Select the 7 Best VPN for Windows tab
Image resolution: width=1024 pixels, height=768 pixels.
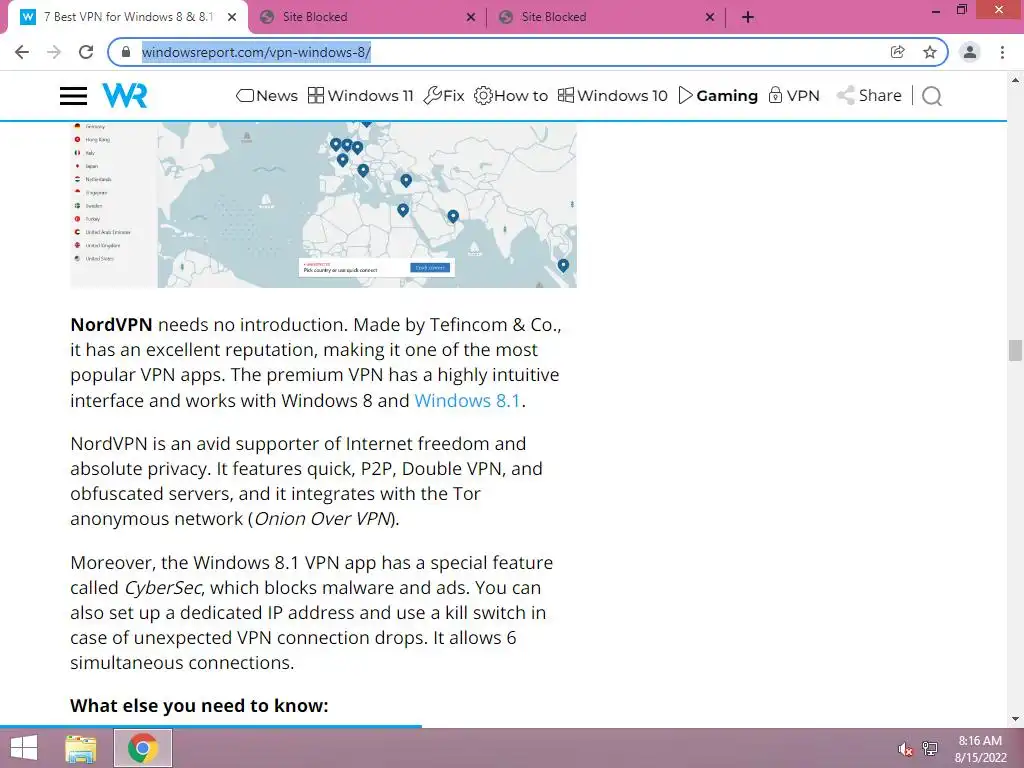pyautogui.click(x=127, y=17)
